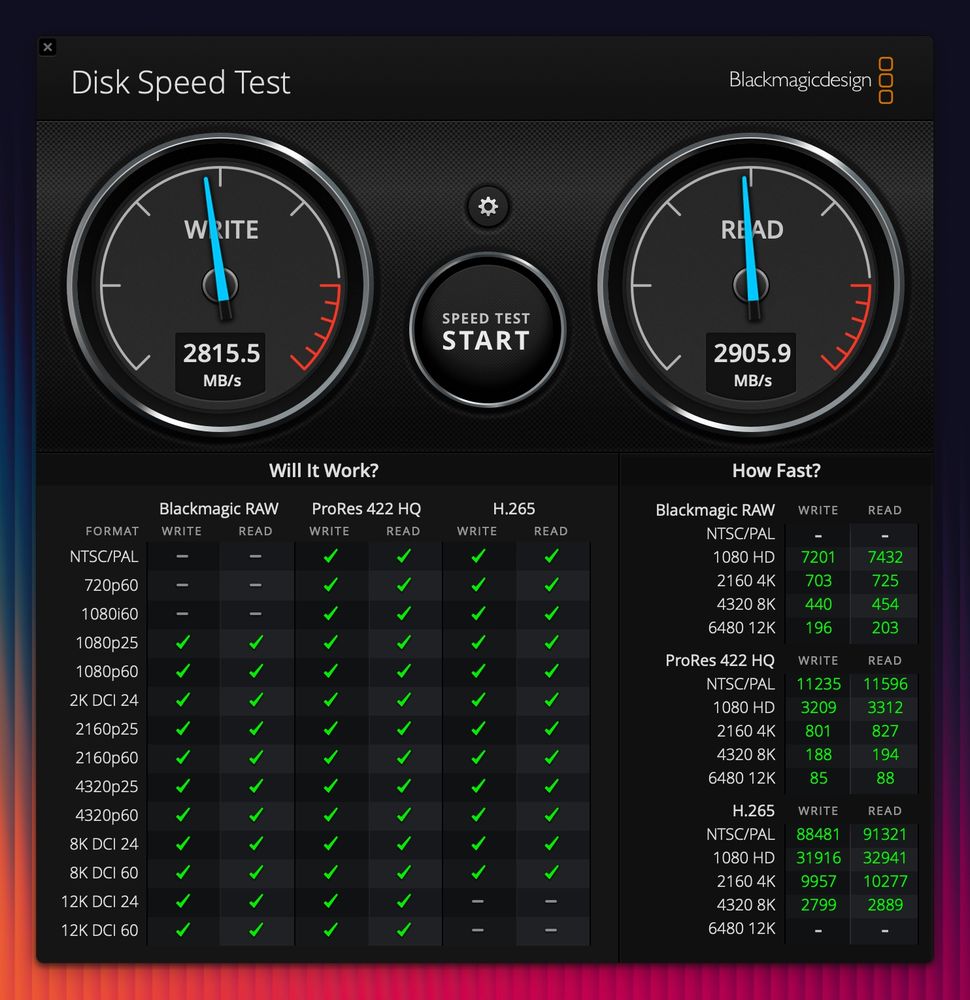Click the H.265 1080 HD write value 31916

818,858
